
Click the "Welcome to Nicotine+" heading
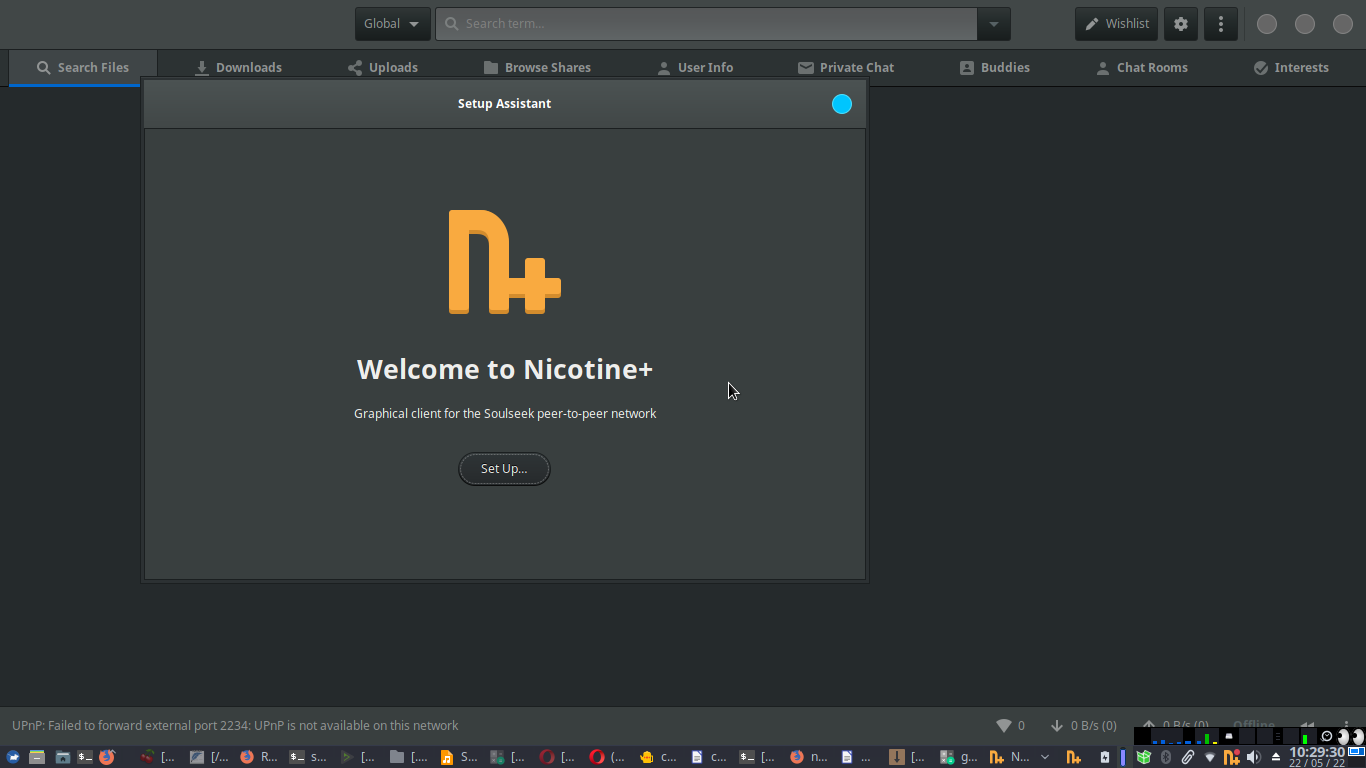tap(505, 369)
